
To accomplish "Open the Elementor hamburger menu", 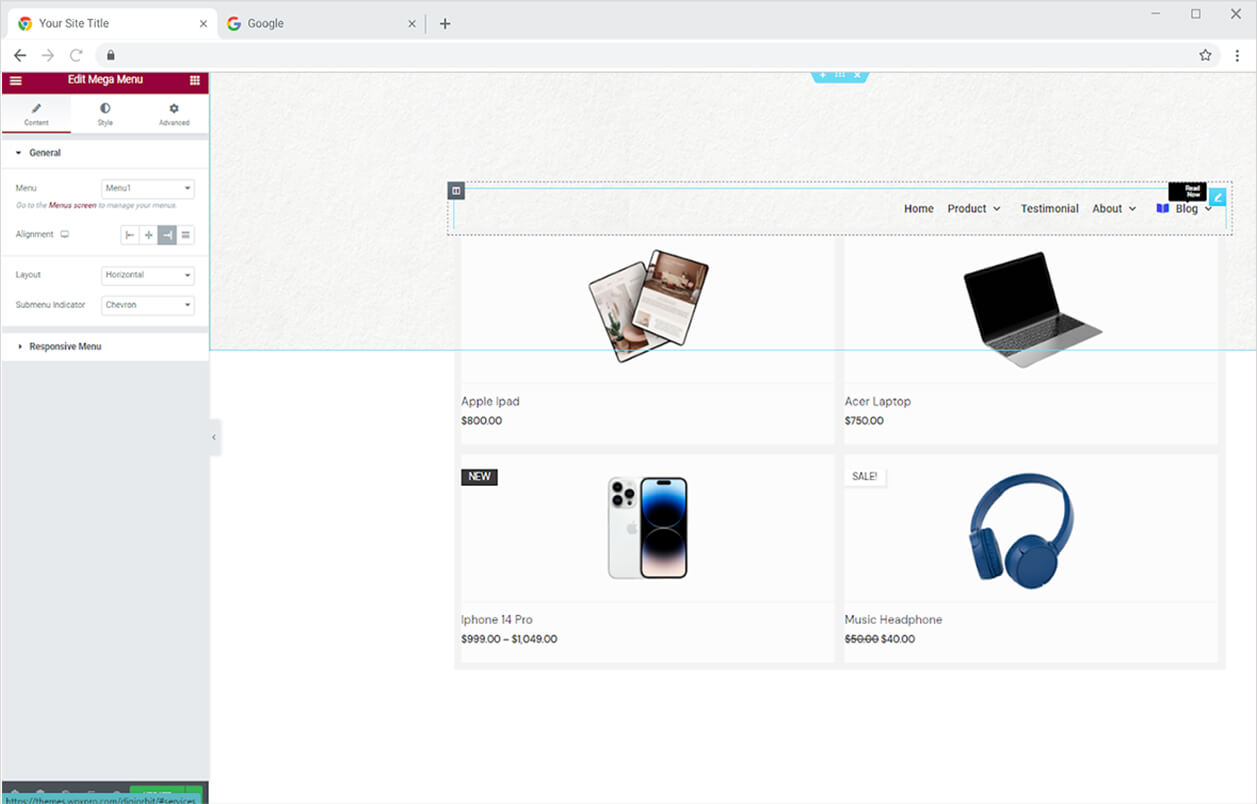I will coord(15,81).
